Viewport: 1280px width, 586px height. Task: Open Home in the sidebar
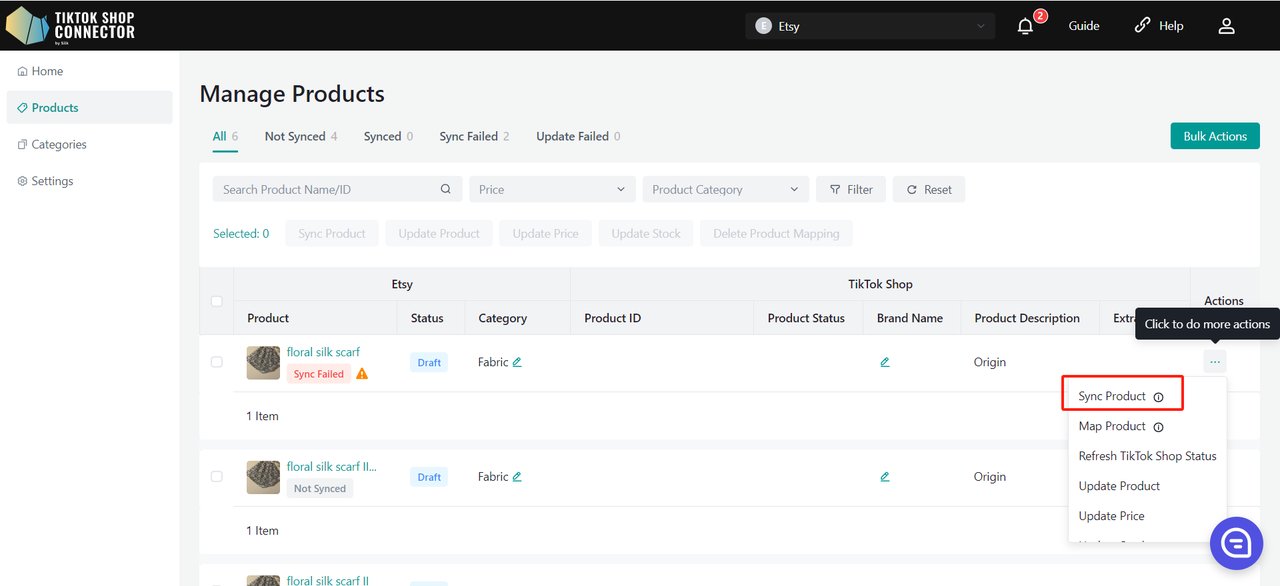click(x=89, y=71)
